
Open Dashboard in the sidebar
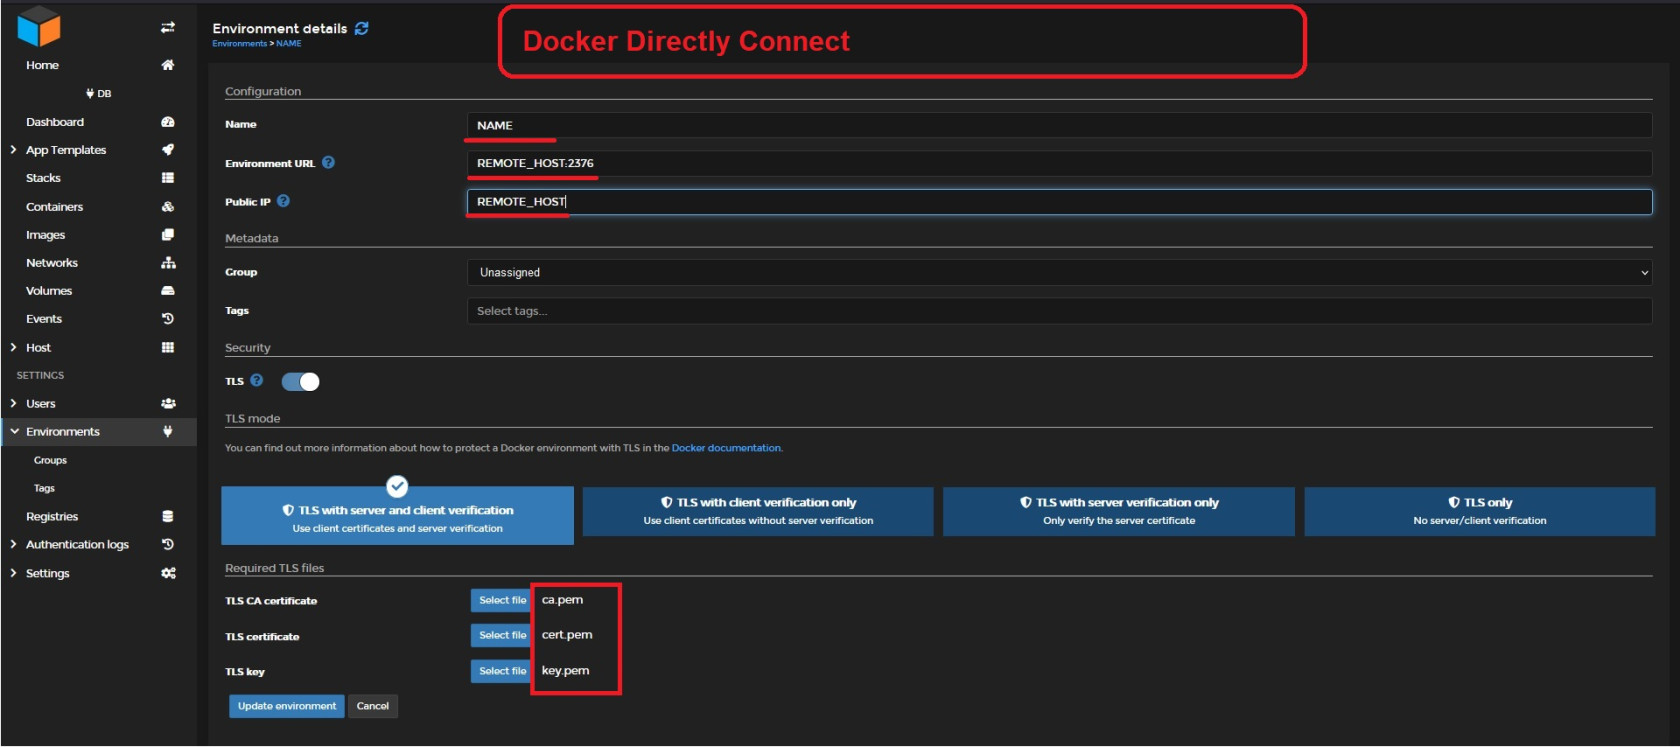(55, 122)
